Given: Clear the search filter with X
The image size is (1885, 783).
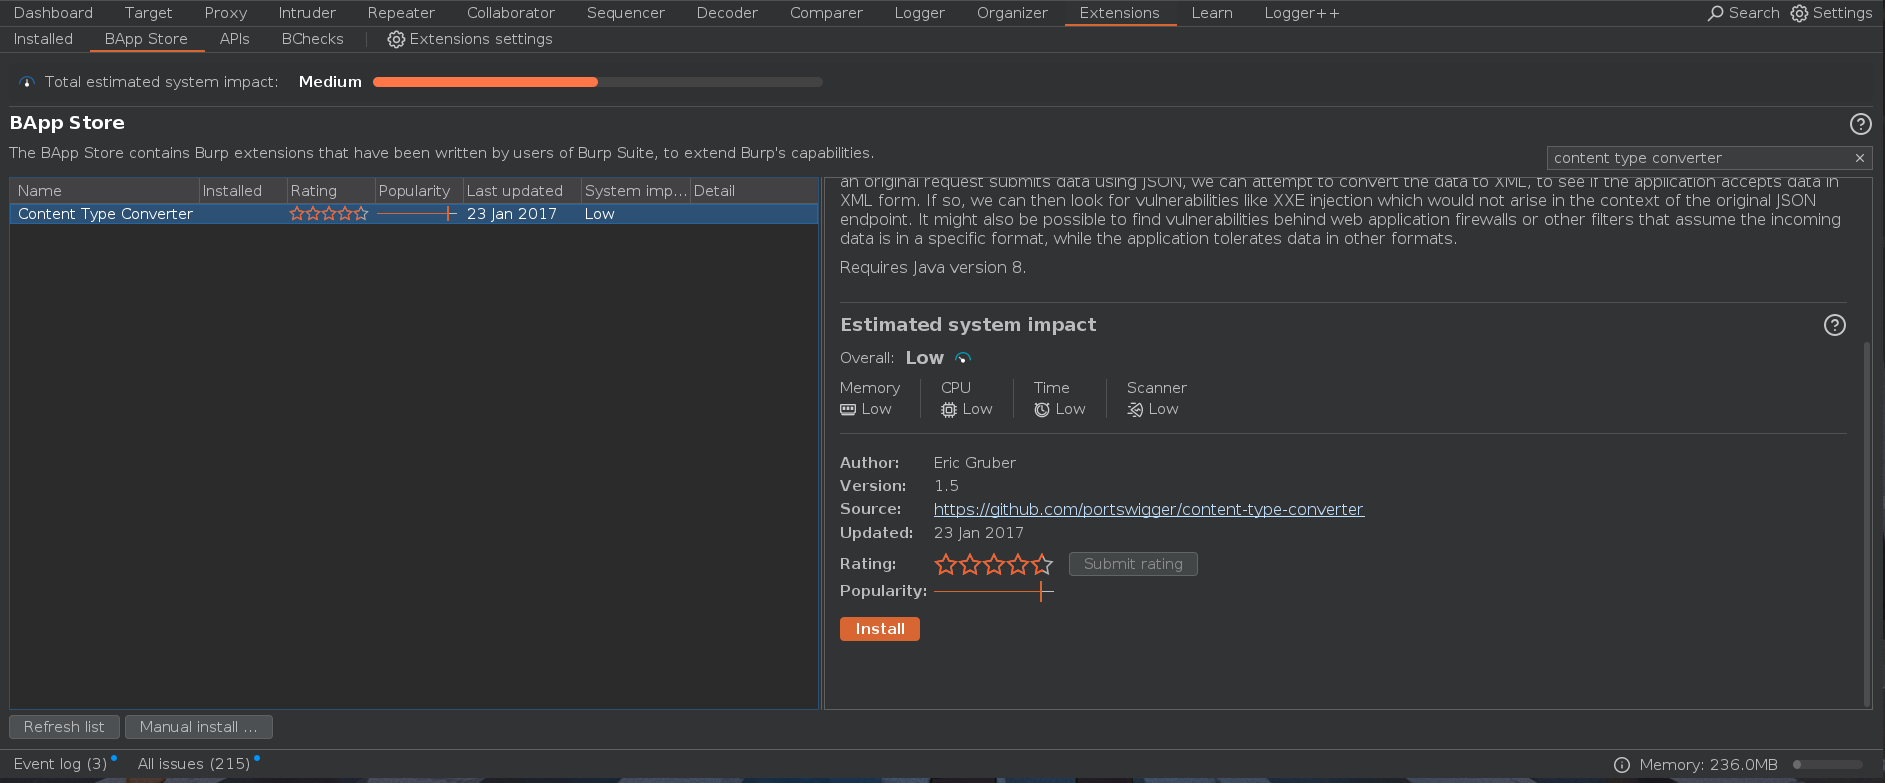Looking at the screenshot, I should [1860, 158].
